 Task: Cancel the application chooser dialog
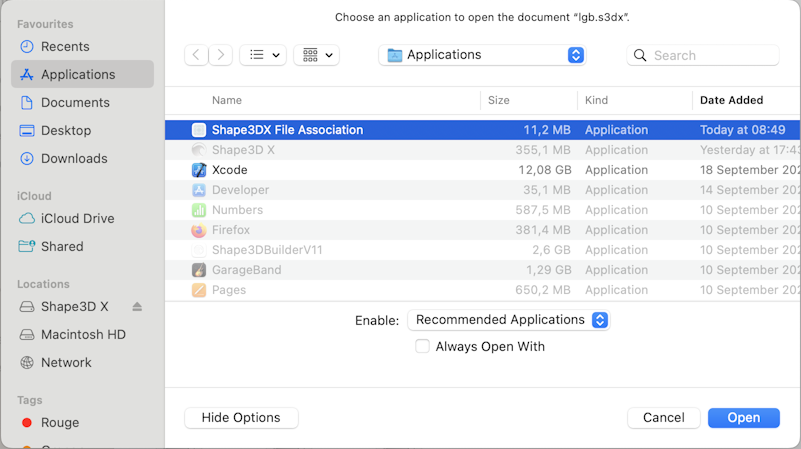coord(664,418)
